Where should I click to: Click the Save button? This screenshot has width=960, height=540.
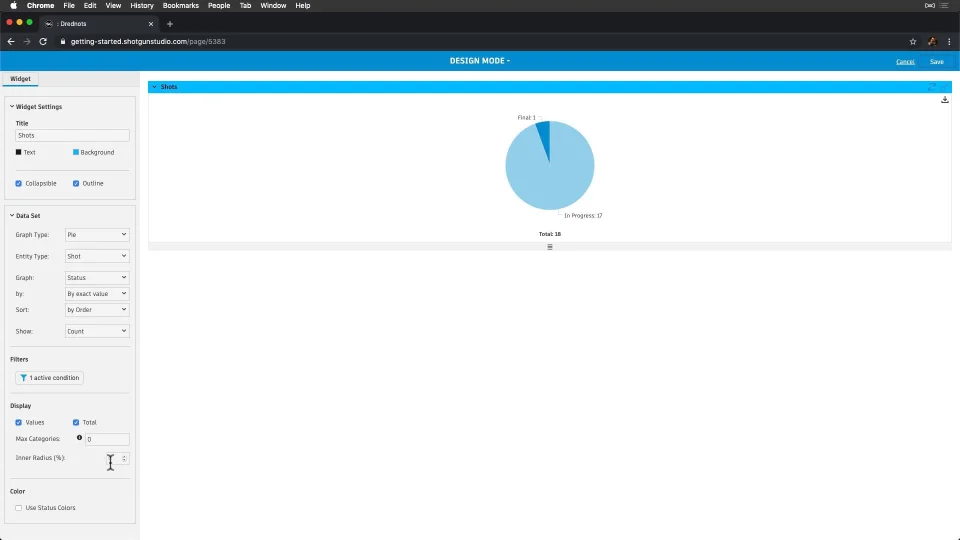pyautogui.click(x=937, y=62)
